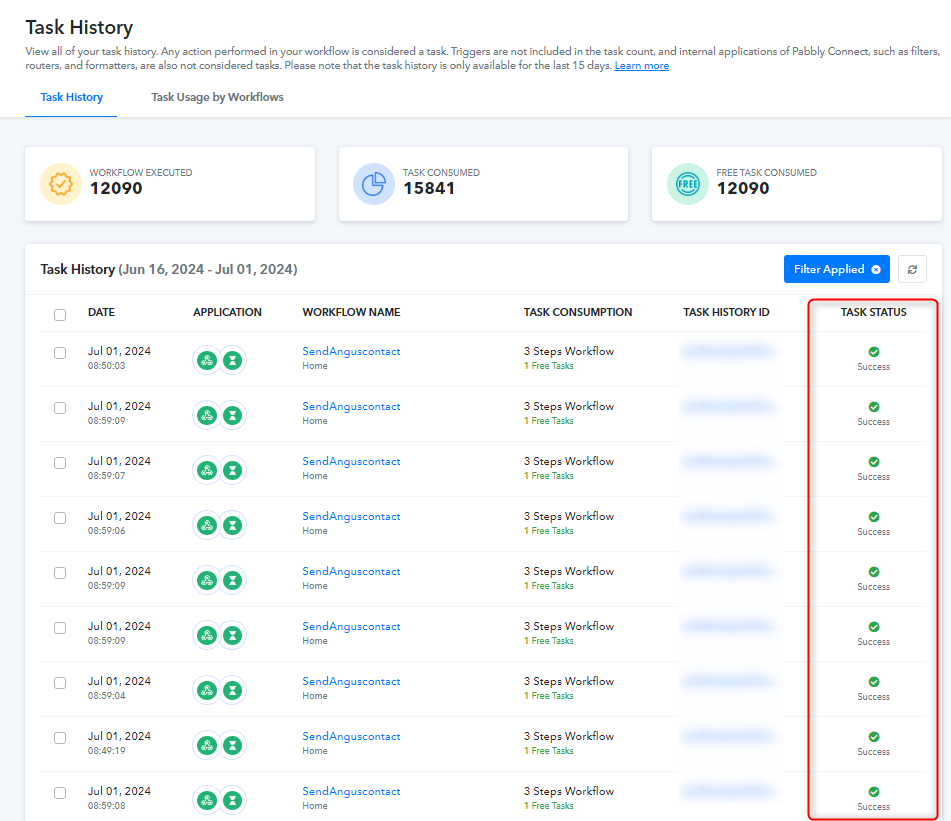Image resolution: width=951 pixels, height=821 pixels.
Task: Open SendAnguscontact workflow in 08:50:03 row
Action: point(351,352)
